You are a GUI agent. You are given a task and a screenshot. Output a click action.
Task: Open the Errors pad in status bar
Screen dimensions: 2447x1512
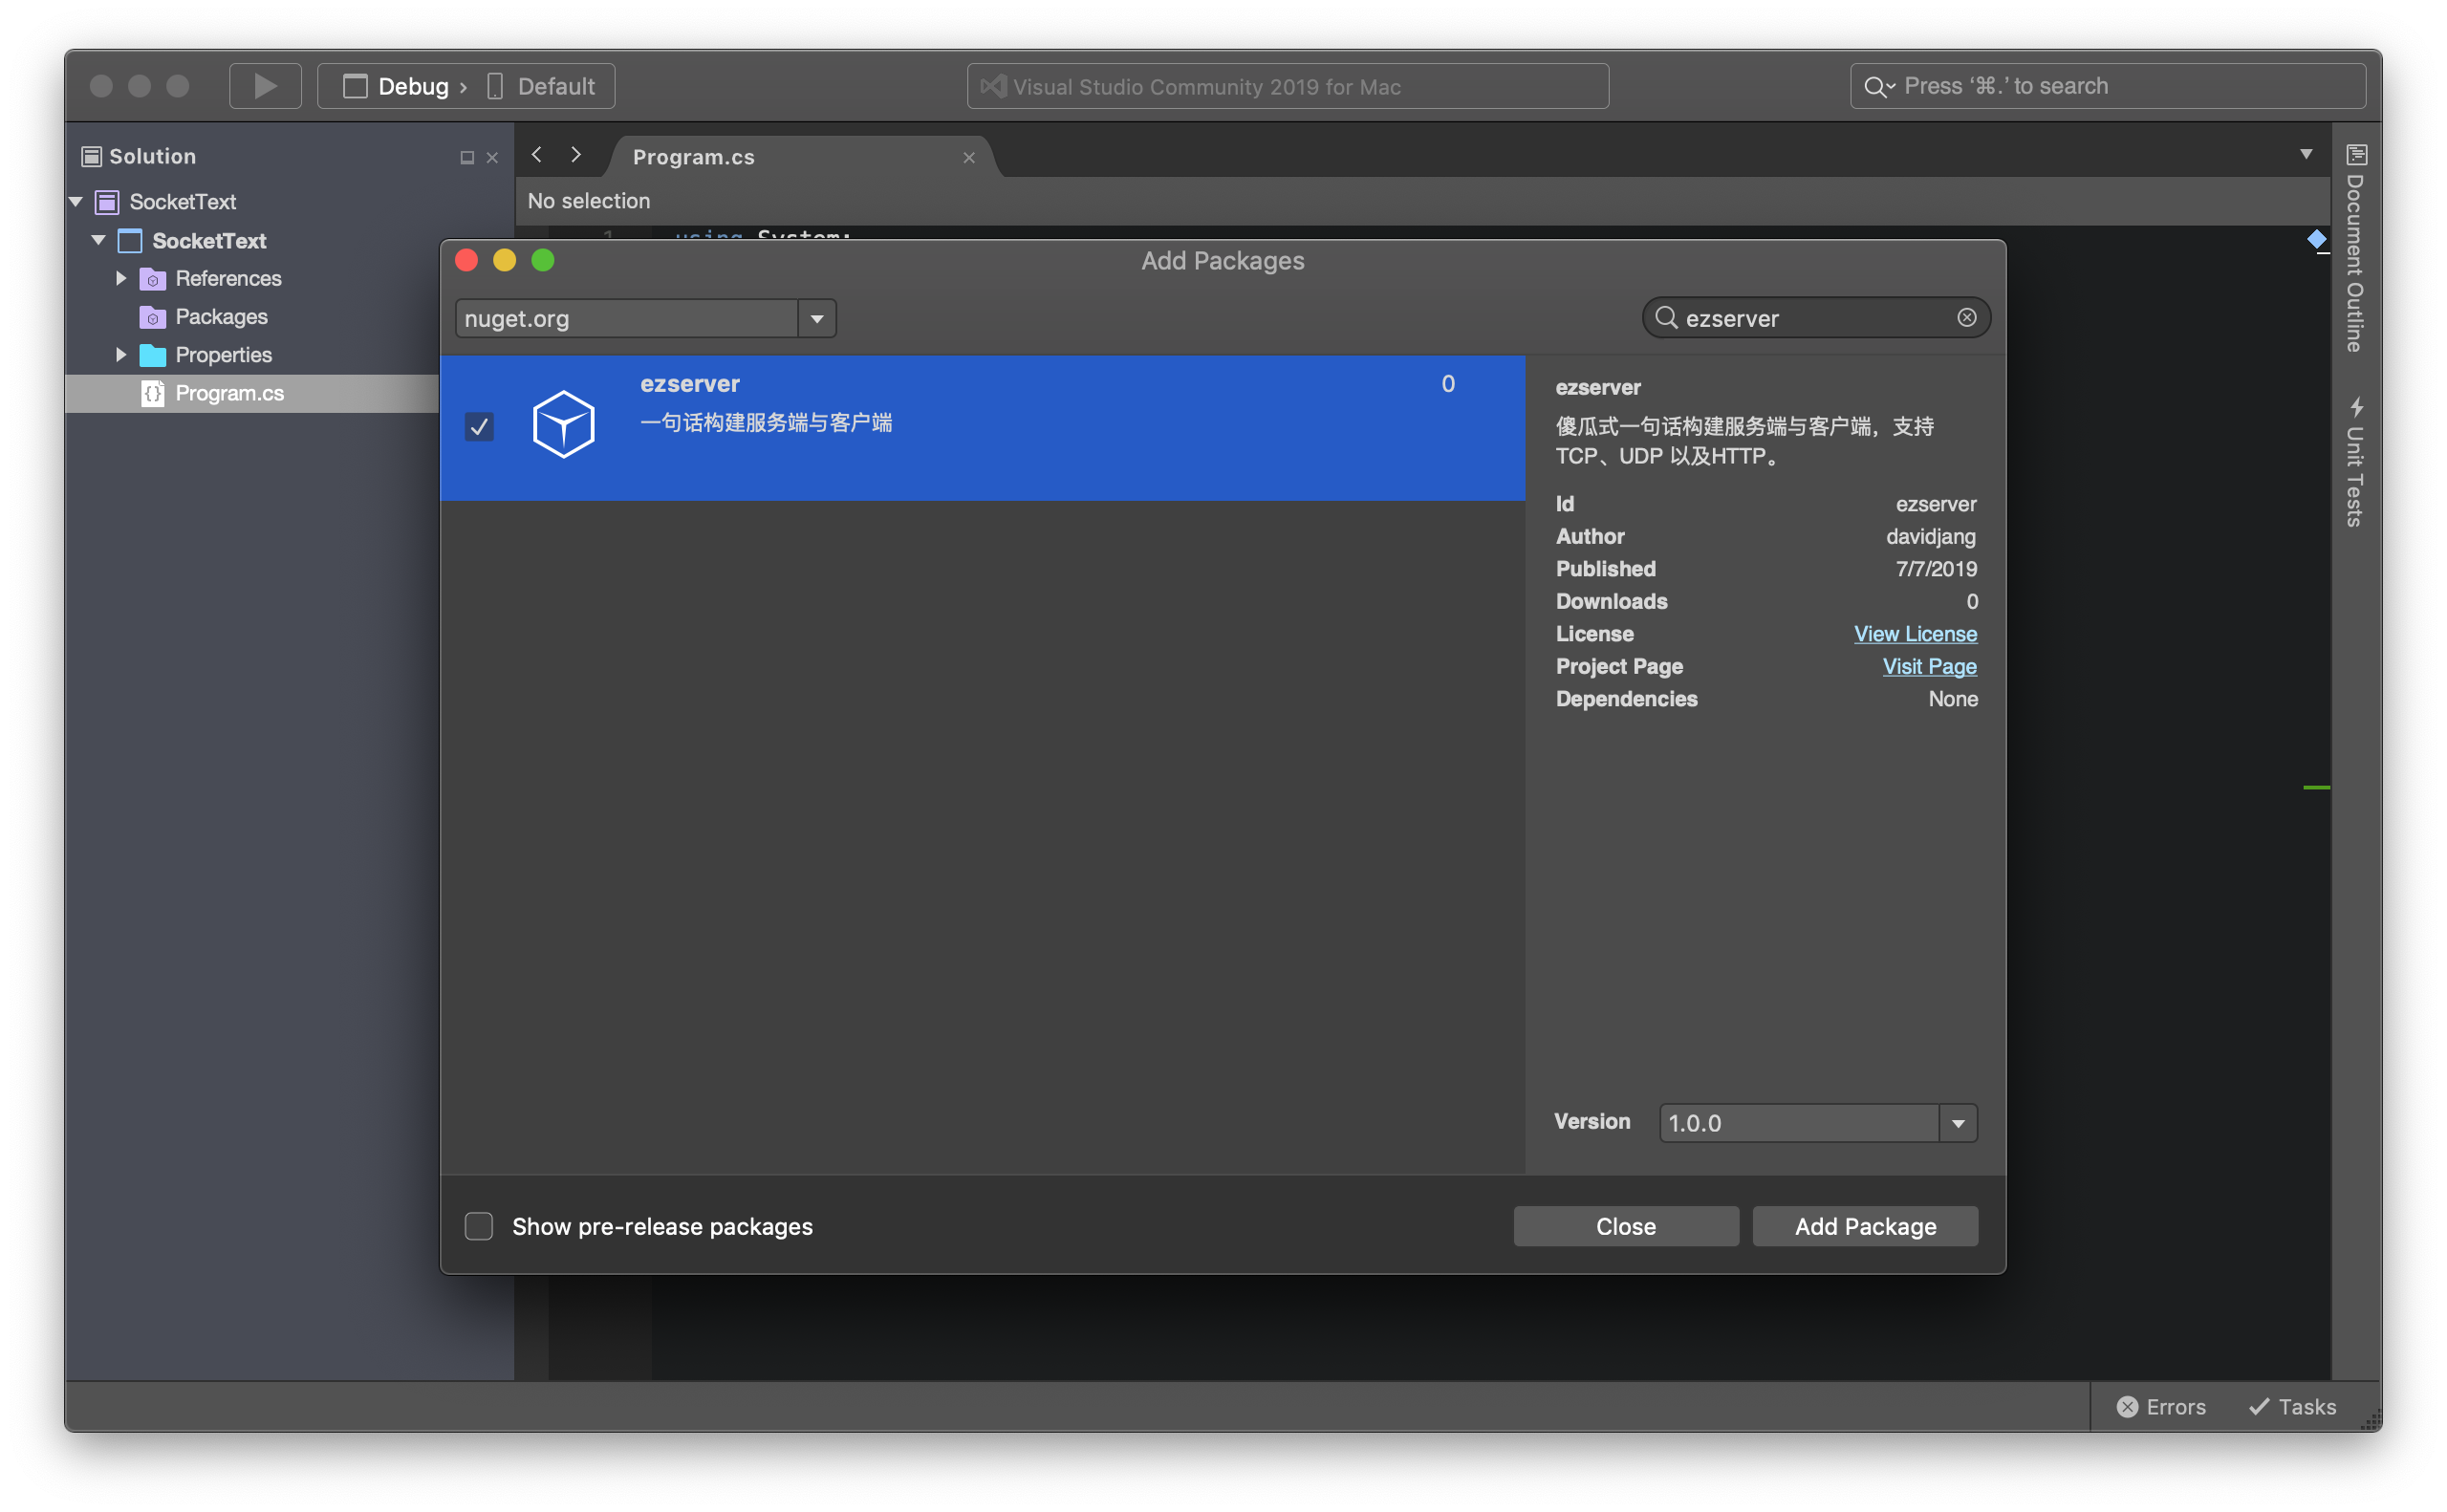(x=2161, y=1407)
